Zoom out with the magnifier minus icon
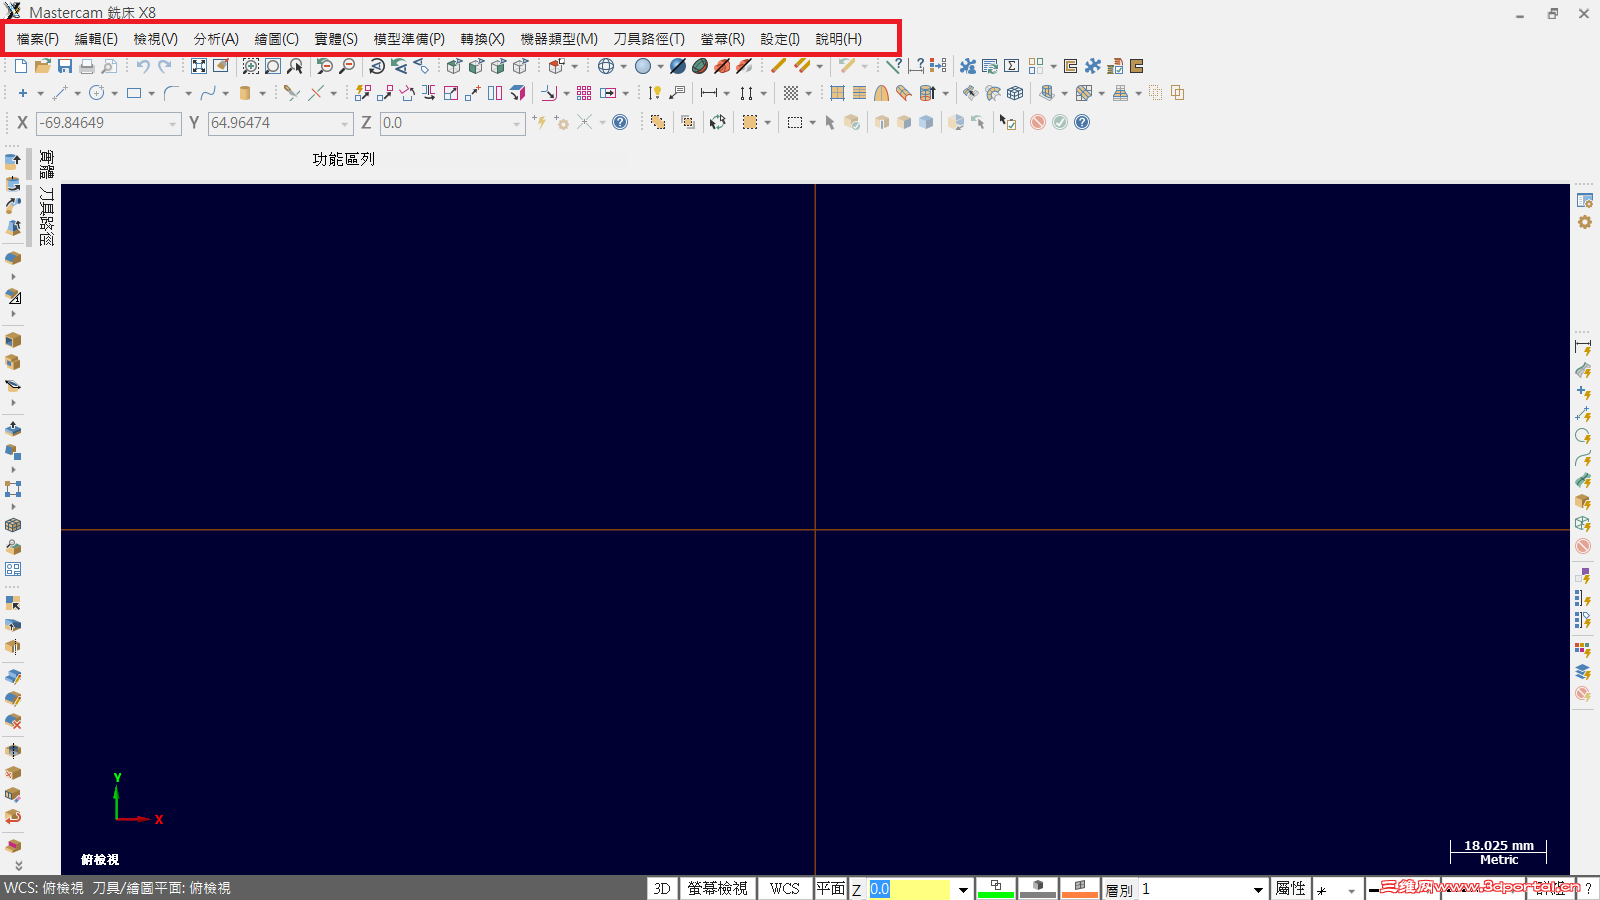The image size is (1600, 900). click(x=347, y=66)
